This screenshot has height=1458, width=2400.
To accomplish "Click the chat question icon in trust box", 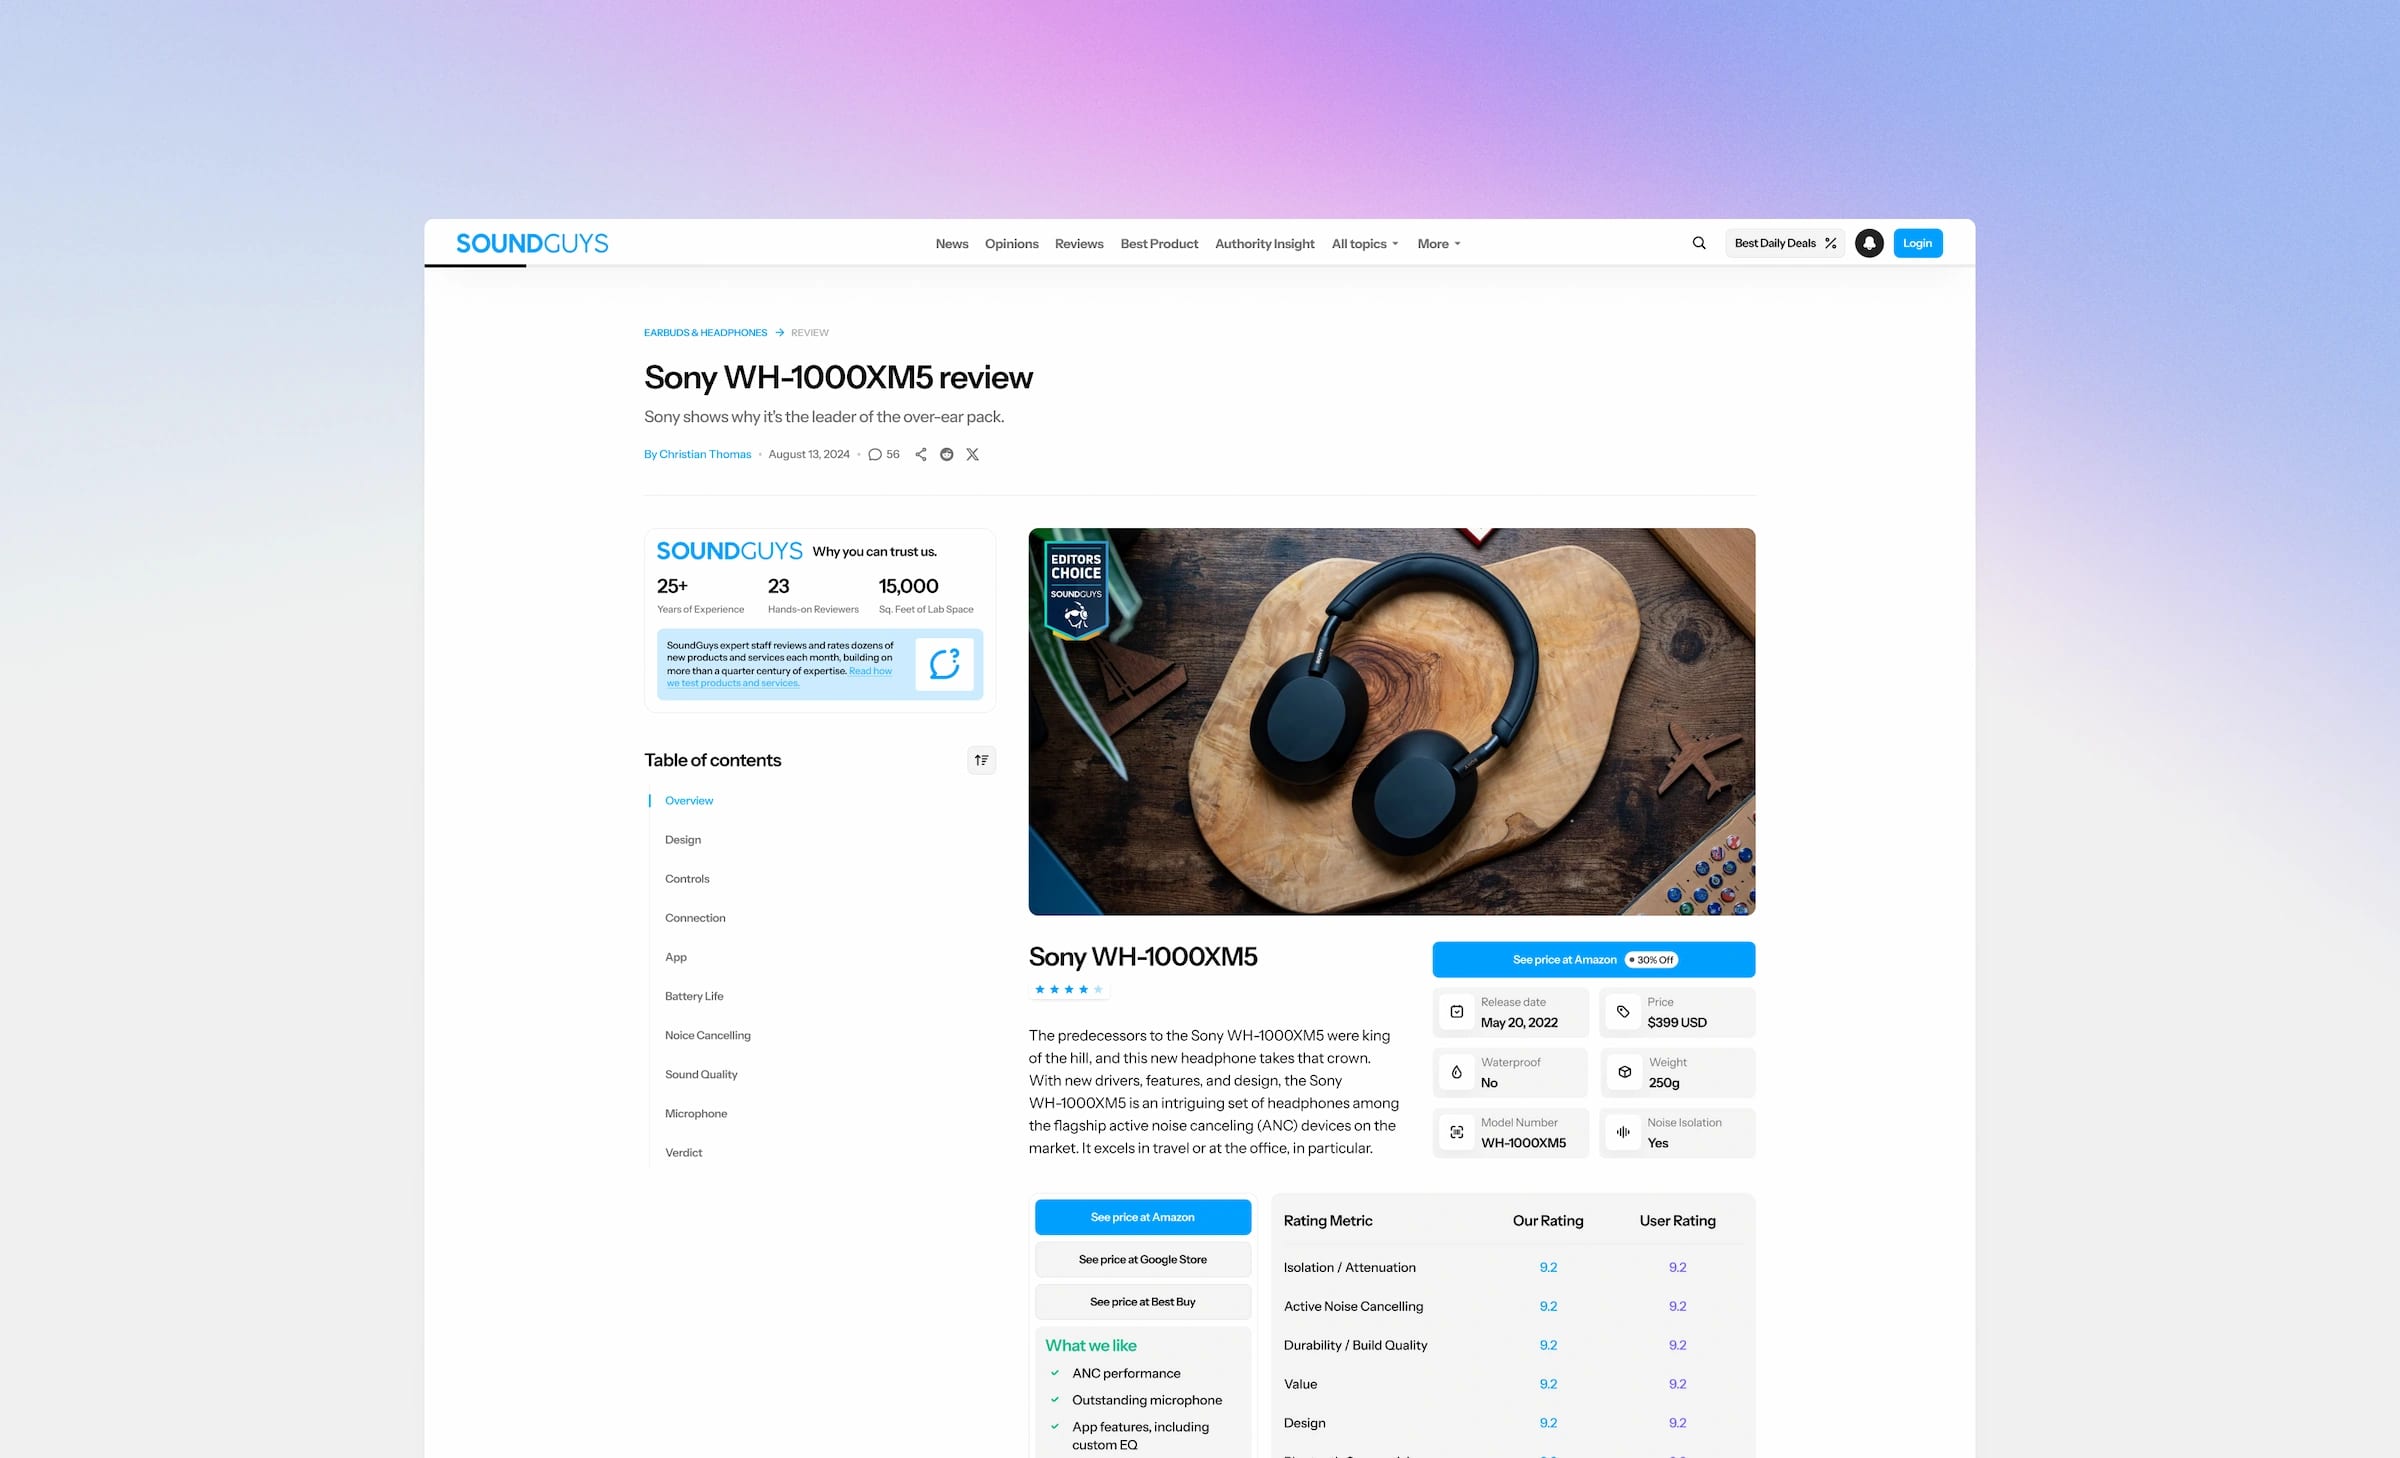I will coord(944,664).
